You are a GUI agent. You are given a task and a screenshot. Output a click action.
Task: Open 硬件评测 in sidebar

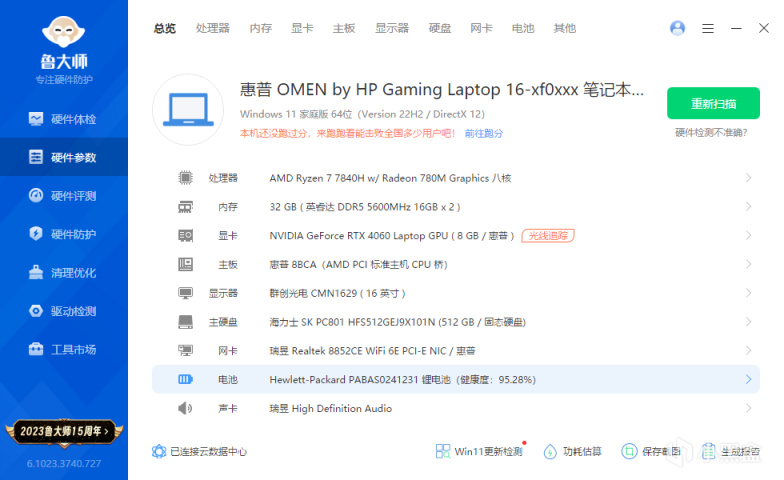64,196
